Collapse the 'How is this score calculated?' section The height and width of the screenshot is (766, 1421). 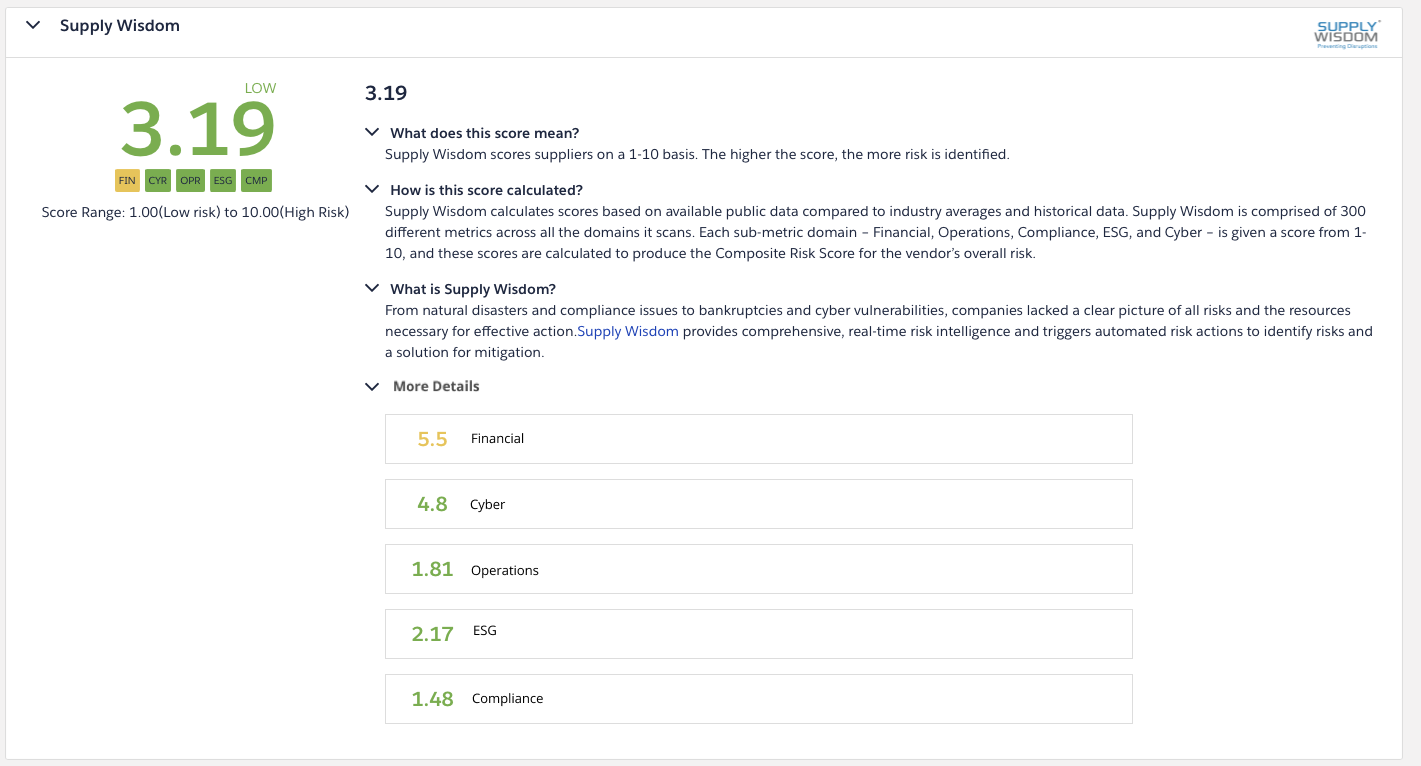pyautogui.click(x=372, y=189)
